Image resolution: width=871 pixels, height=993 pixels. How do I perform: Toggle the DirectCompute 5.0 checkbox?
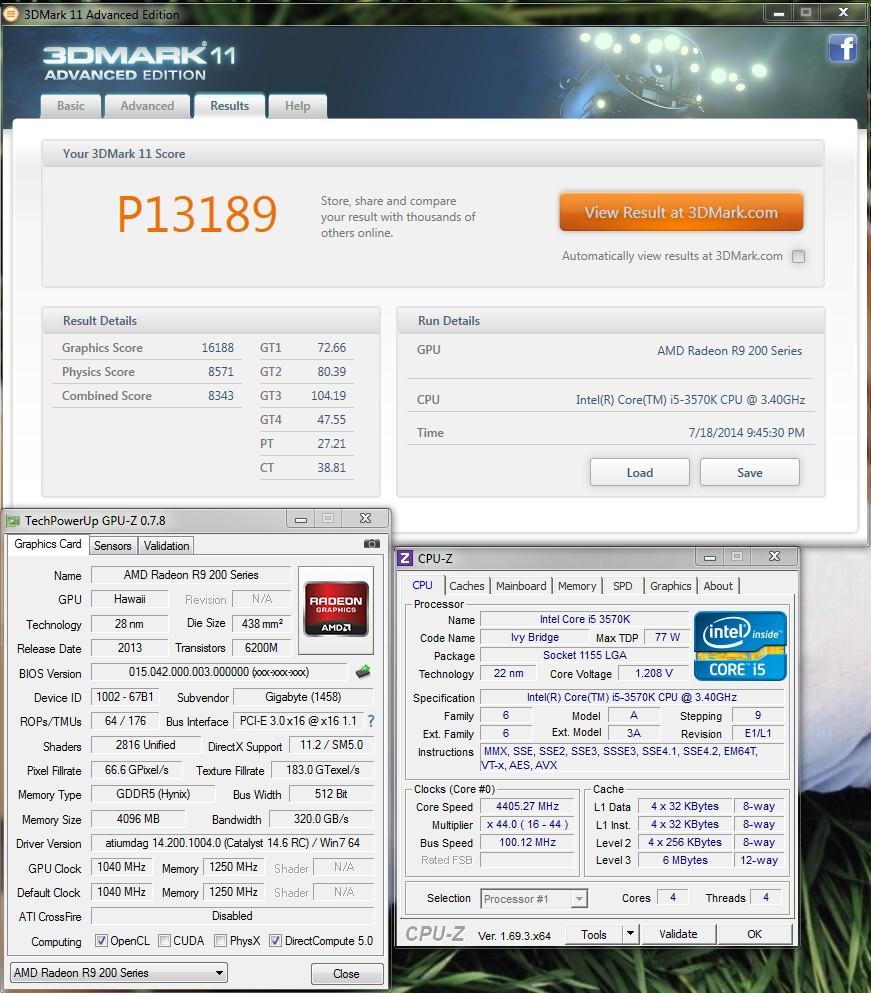[275, 940]
